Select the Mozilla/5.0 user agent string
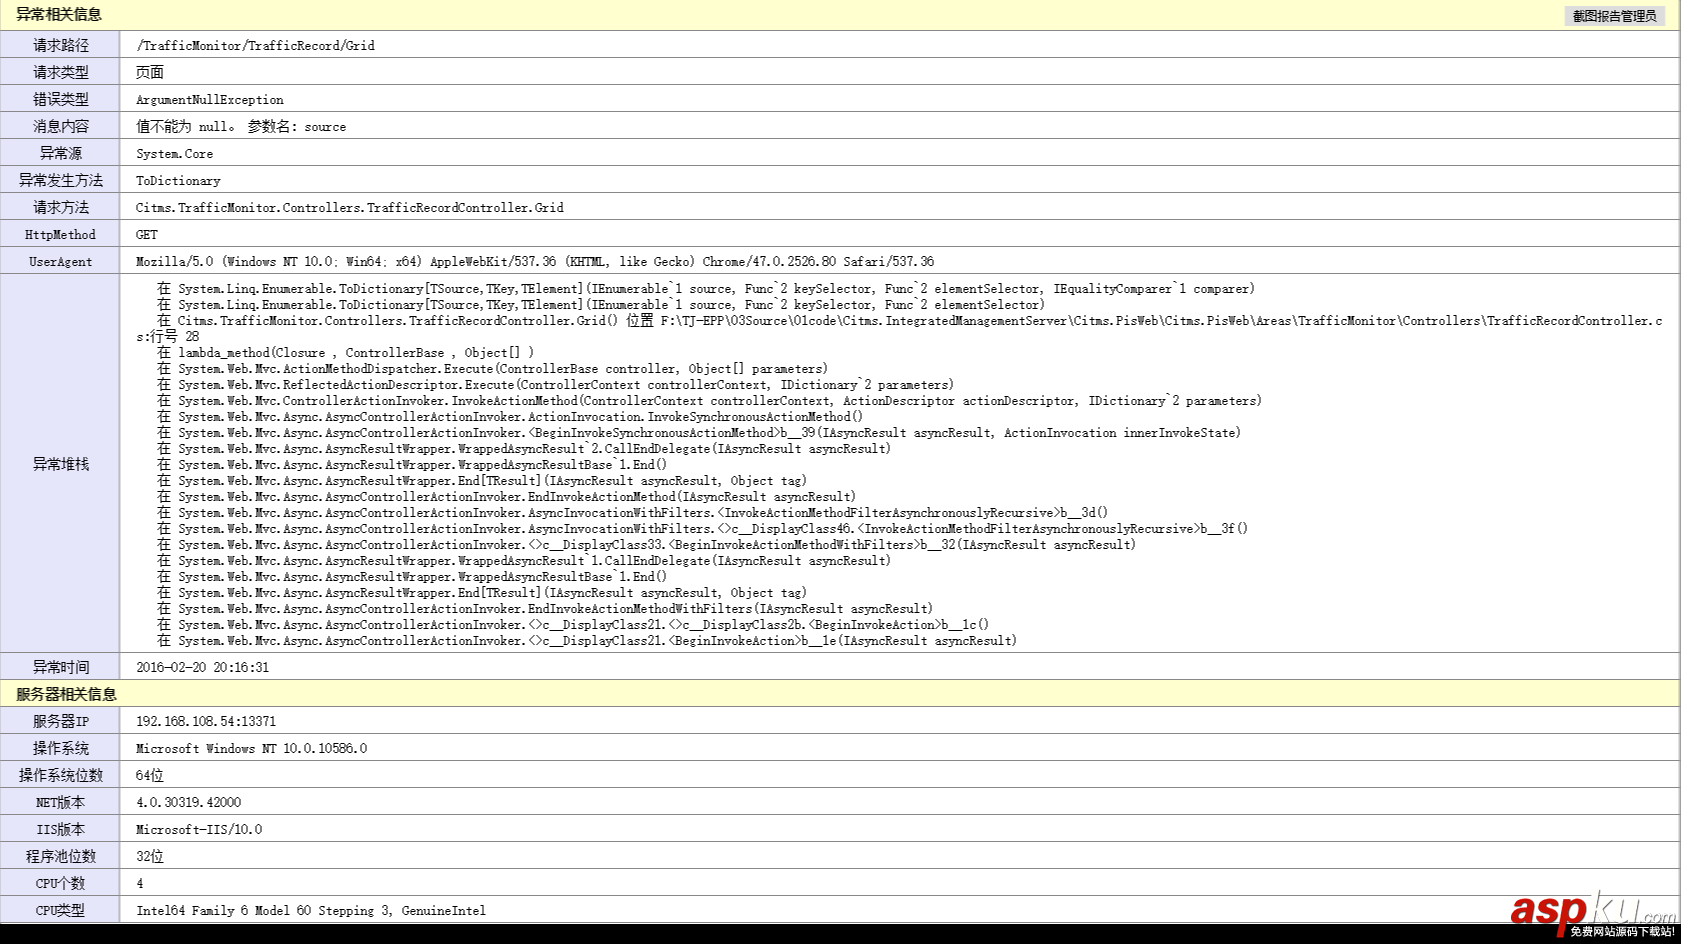 tap(535, 261)
